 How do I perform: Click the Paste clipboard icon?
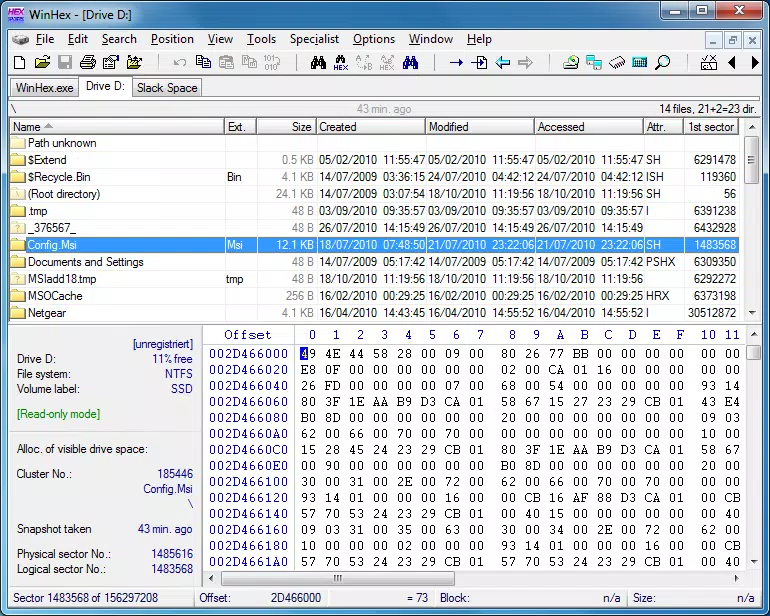pos(226,62)
